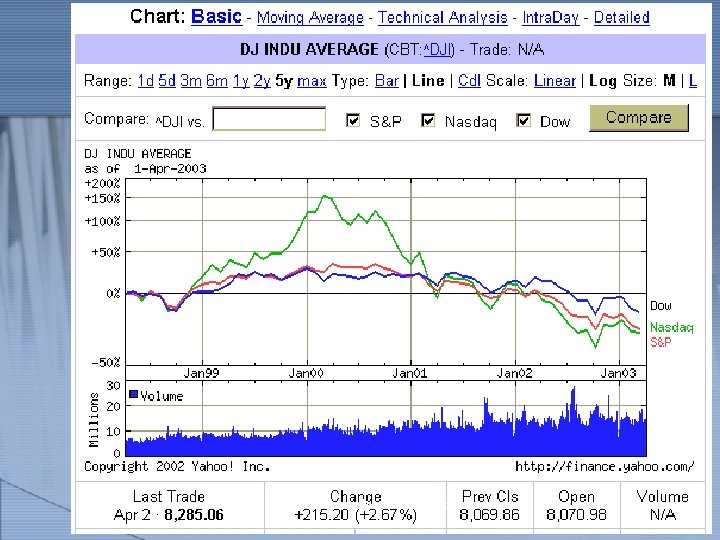Click the Jan02 axis label
Image resolution: width=720 pixels, height=540 pixels.
(515, 373)
